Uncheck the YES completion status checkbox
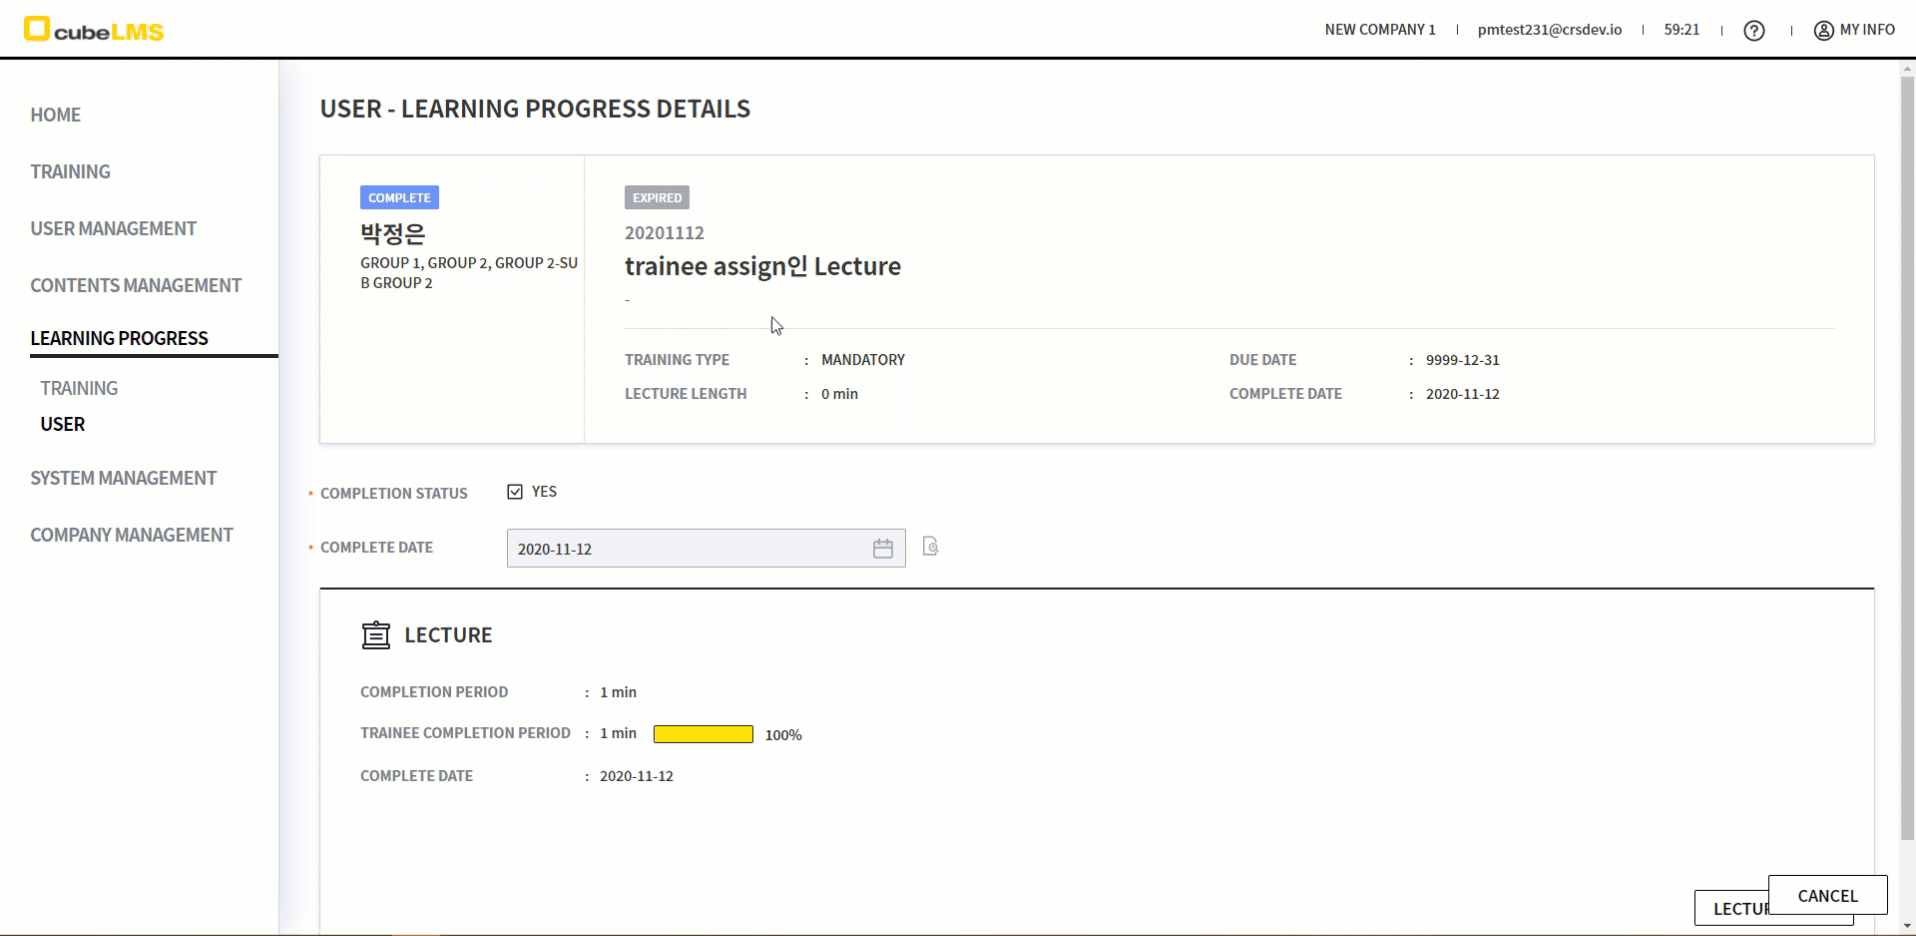The image size is (1916, 936). pos(515,492)
